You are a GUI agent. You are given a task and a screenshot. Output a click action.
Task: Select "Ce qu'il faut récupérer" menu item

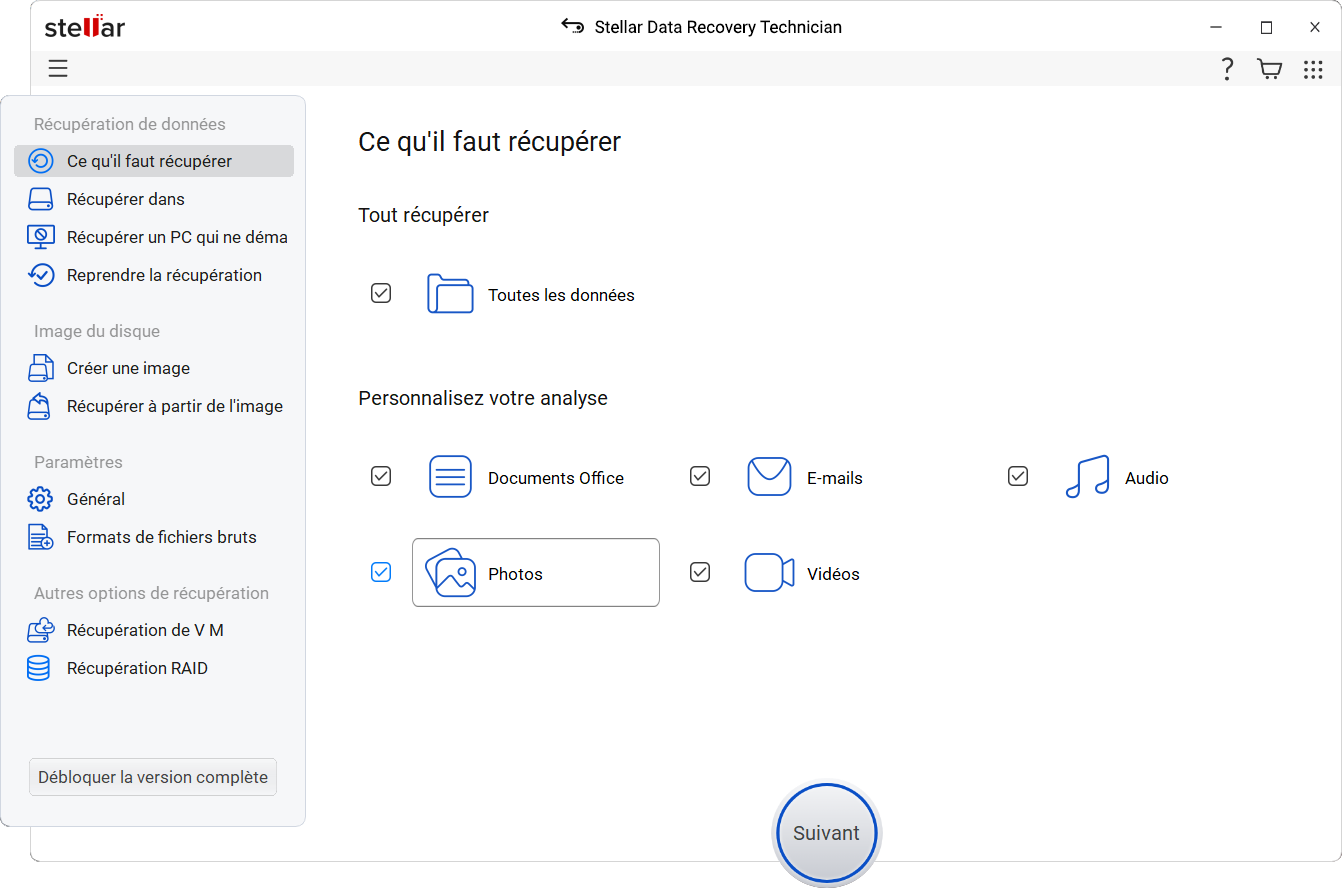[x=154, y=161]
